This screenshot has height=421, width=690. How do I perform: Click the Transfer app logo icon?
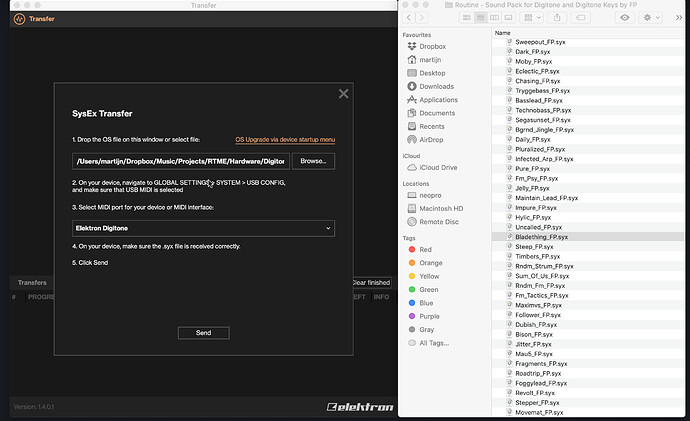click(19, 19)
